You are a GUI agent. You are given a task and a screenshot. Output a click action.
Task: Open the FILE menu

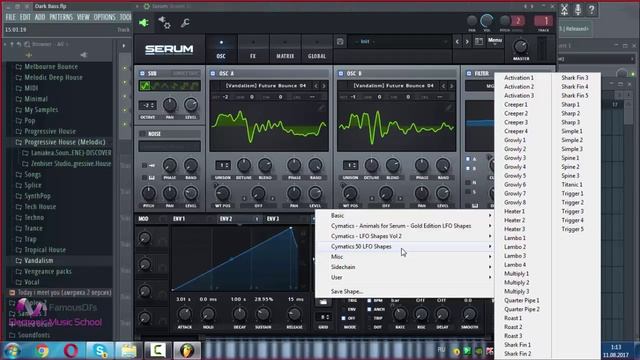tap(11, 17)
